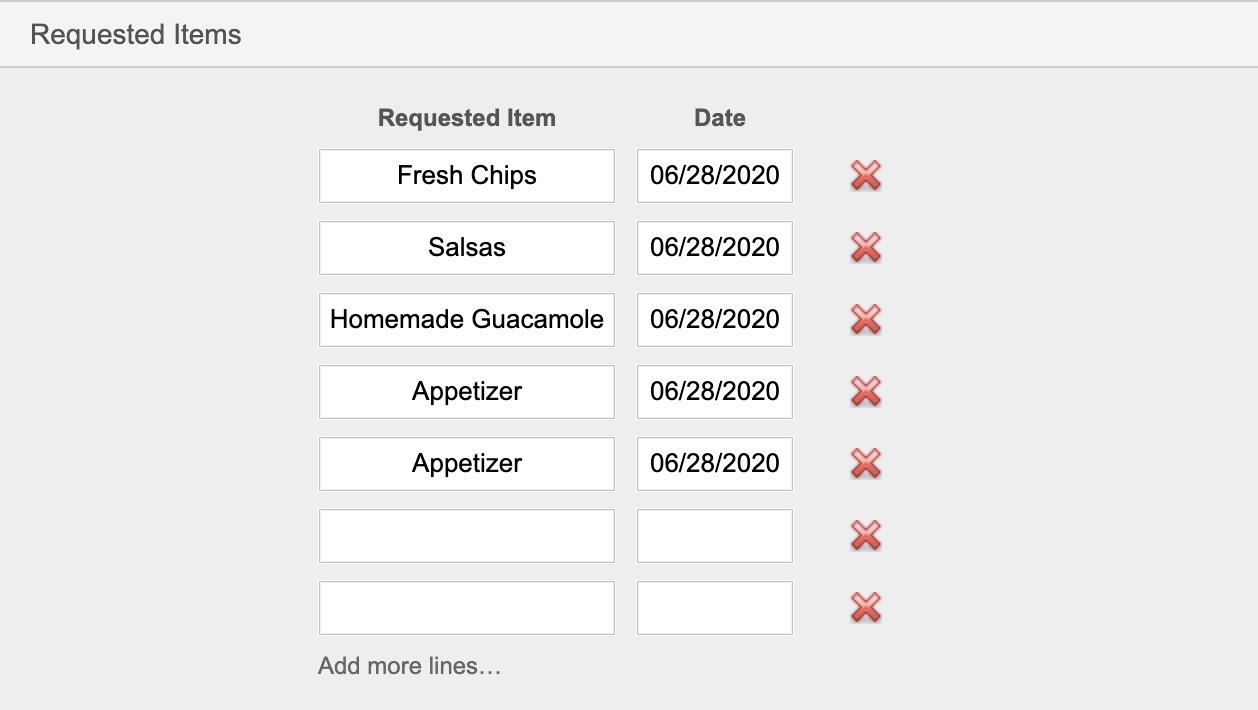Delete the first empty row

click(x=865, y=536)
